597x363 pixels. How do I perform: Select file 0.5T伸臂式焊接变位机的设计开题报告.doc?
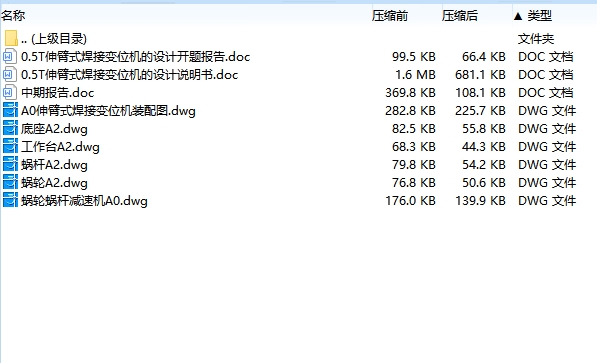tap(136, 57)
